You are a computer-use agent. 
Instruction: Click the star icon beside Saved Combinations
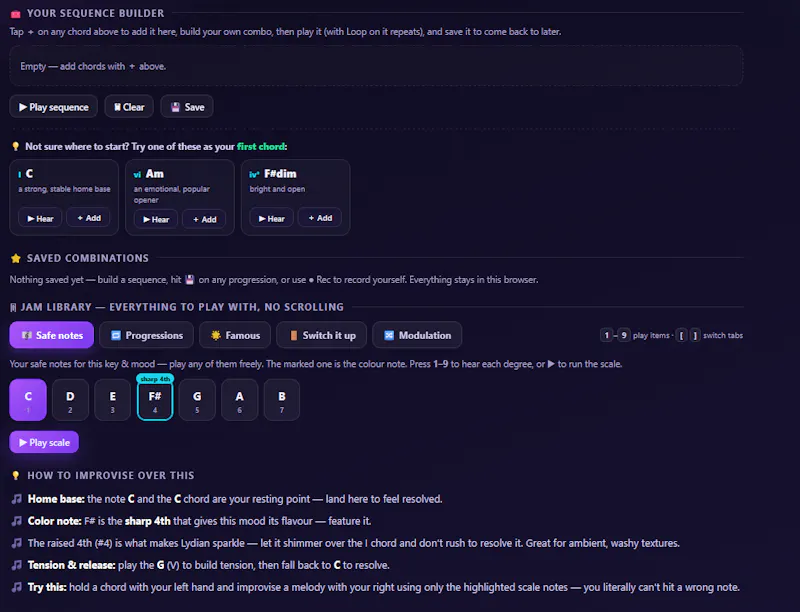(16, 259)
